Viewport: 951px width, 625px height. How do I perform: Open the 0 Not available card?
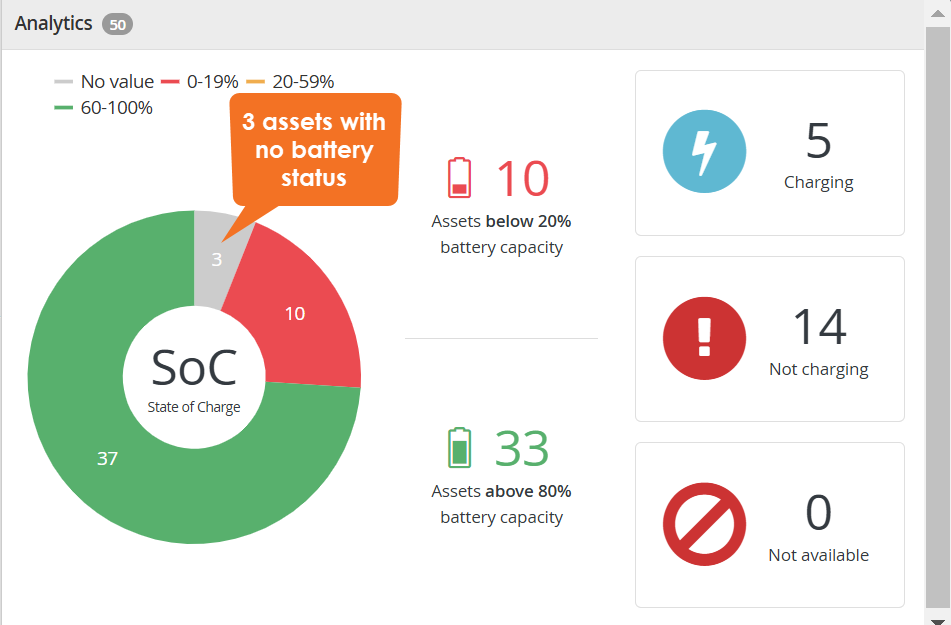tap(770, 525)
